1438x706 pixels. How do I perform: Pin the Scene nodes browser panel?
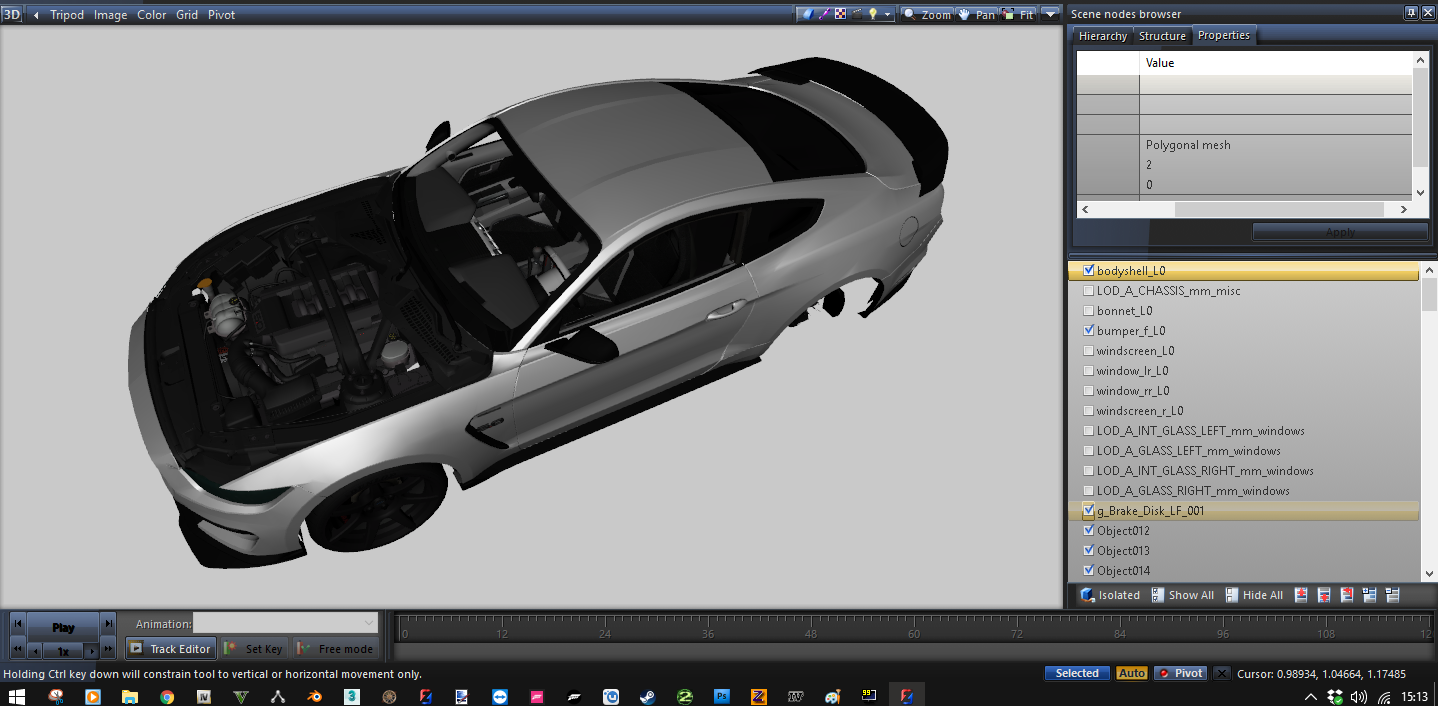pyautogui.click(x=1411, y=13)
